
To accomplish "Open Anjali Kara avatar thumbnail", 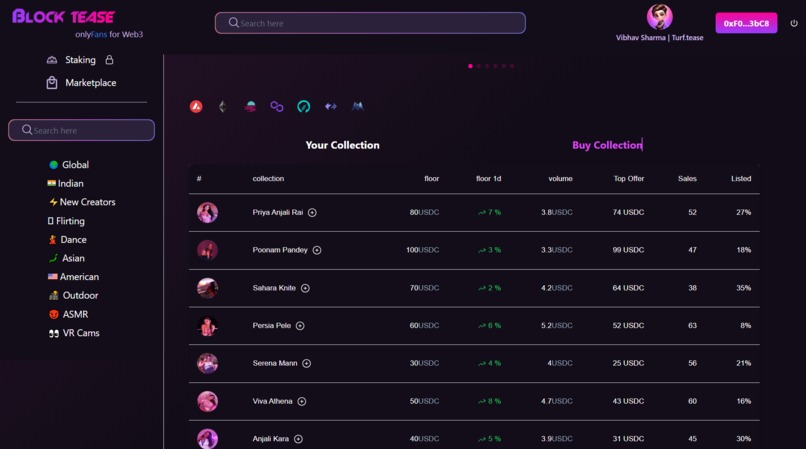I will pyautogui.click(x=207, y=439).
